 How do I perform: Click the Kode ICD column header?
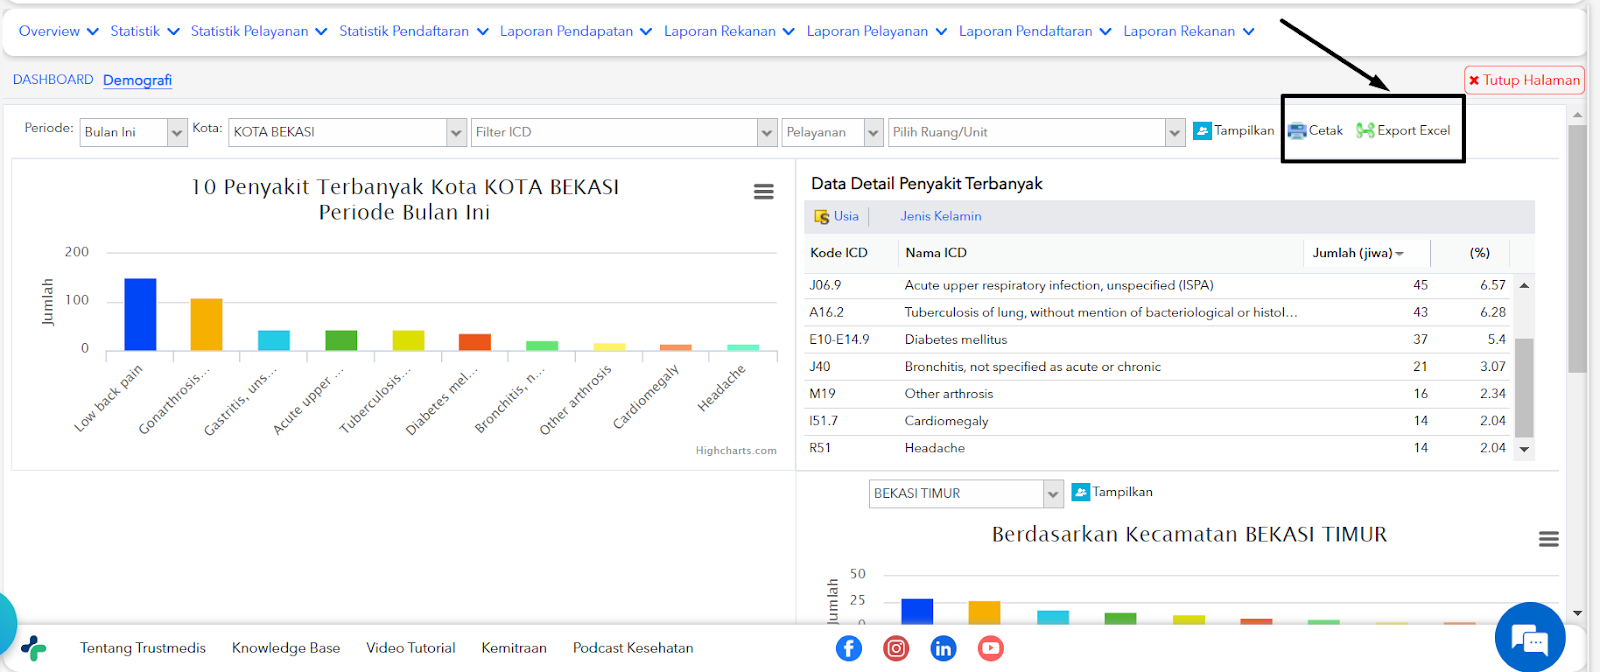(x=839, y=254)
